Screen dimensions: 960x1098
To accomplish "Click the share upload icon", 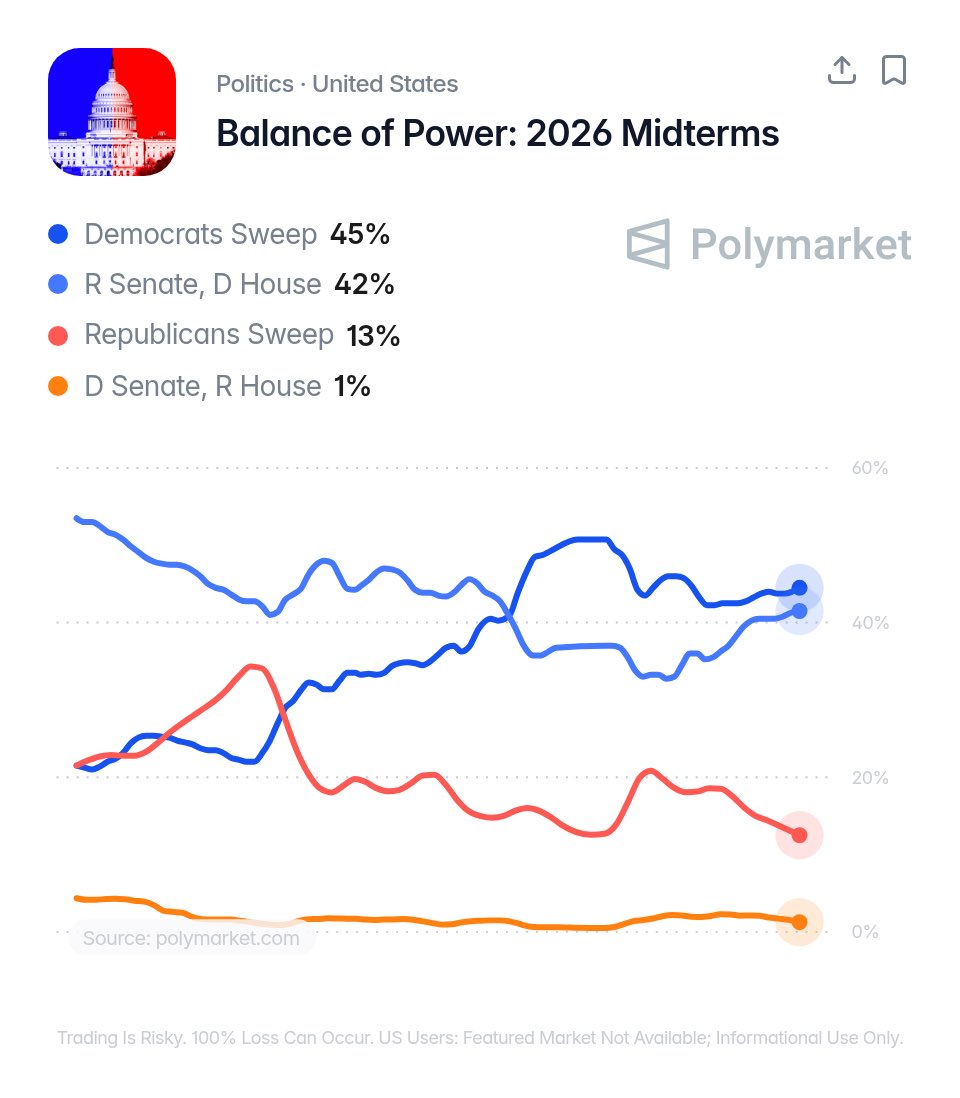I will 842,70.
